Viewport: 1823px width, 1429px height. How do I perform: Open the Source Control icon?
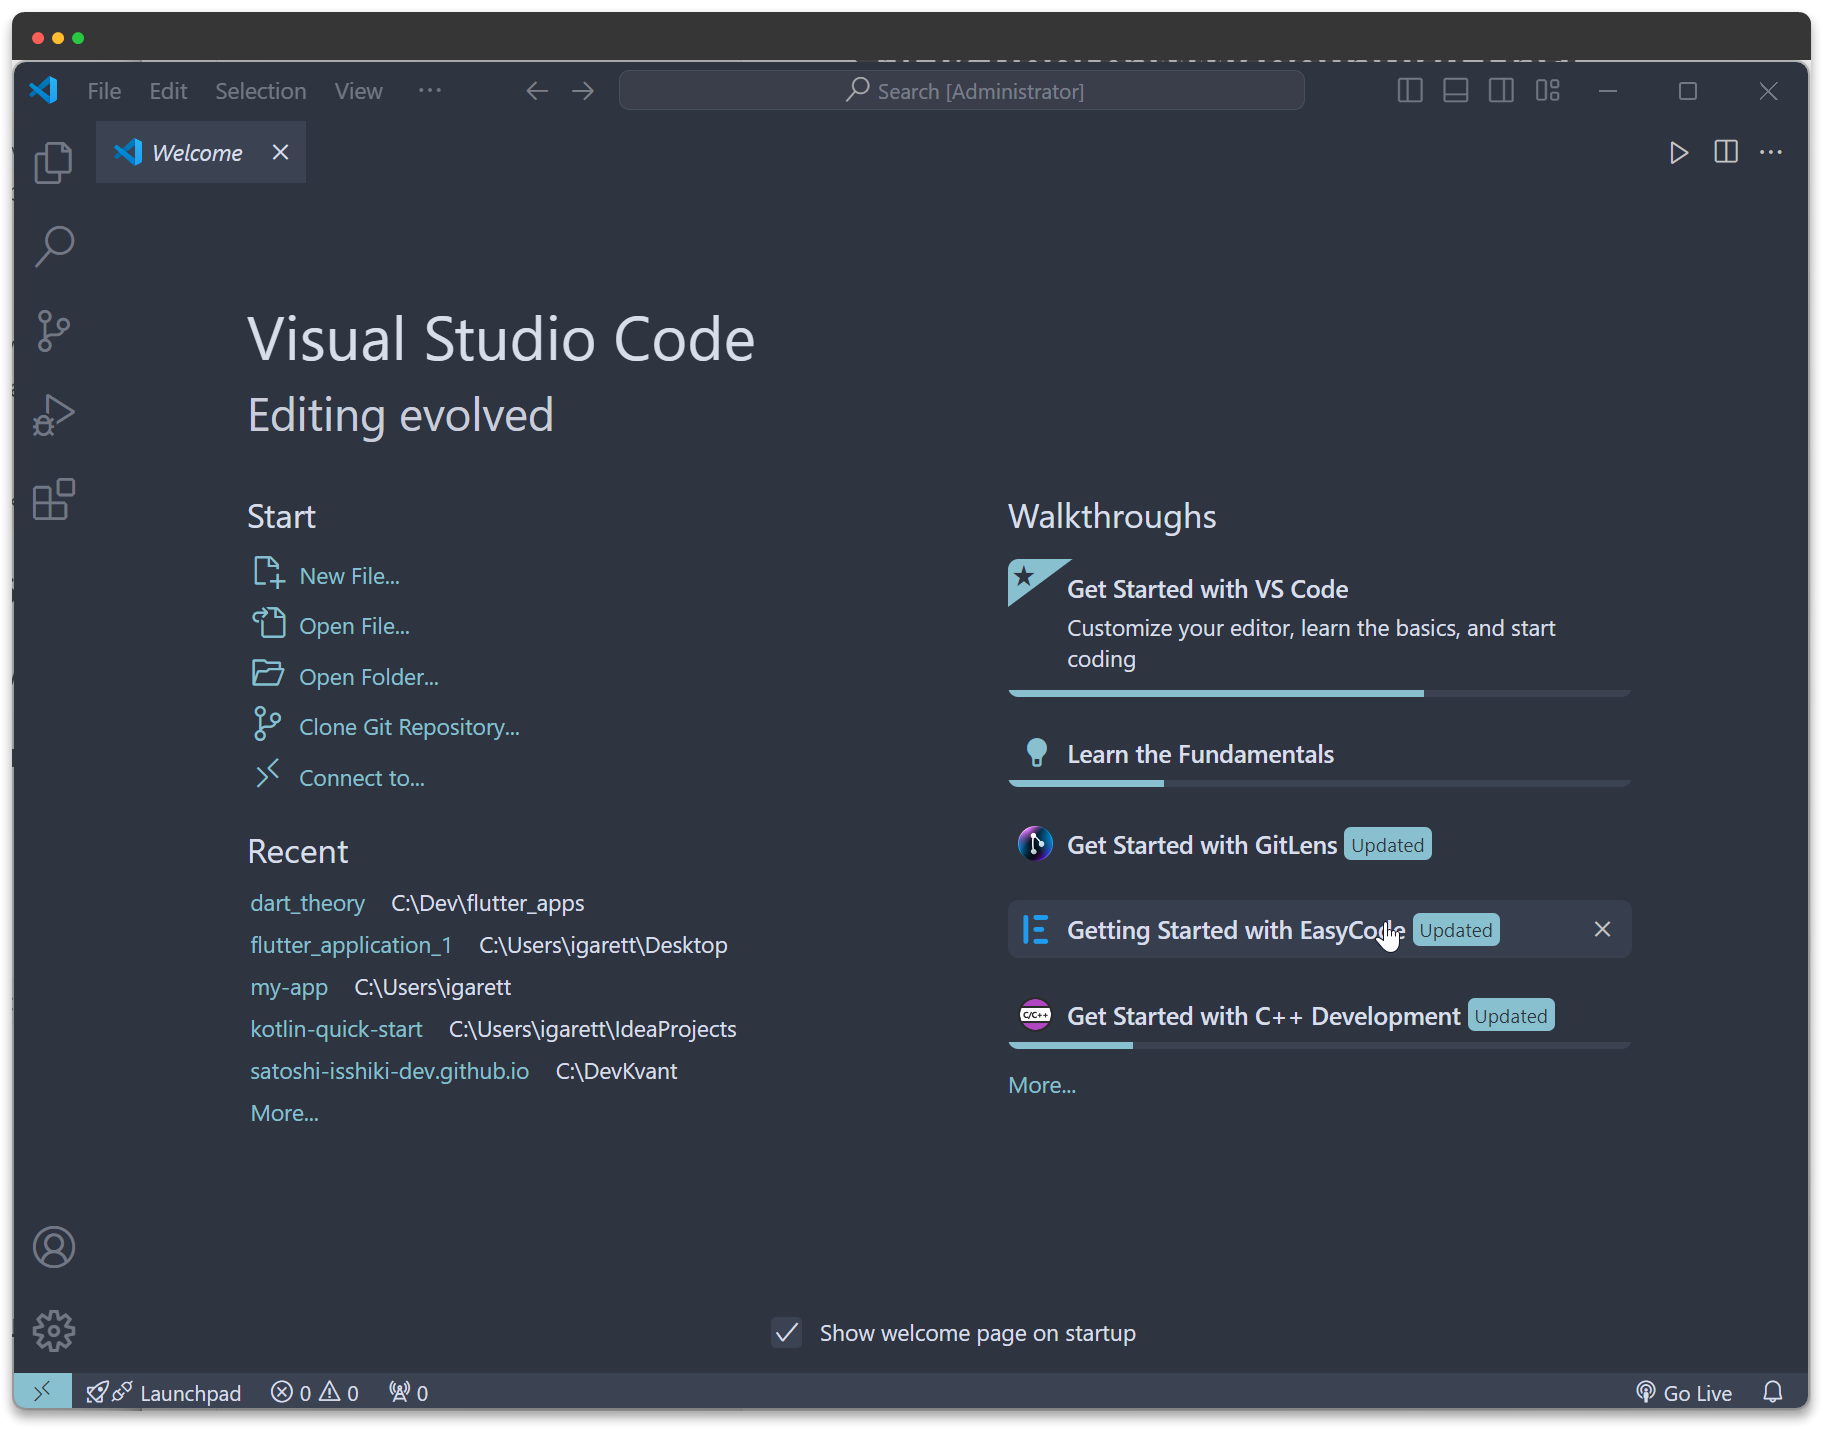[53, 330]
